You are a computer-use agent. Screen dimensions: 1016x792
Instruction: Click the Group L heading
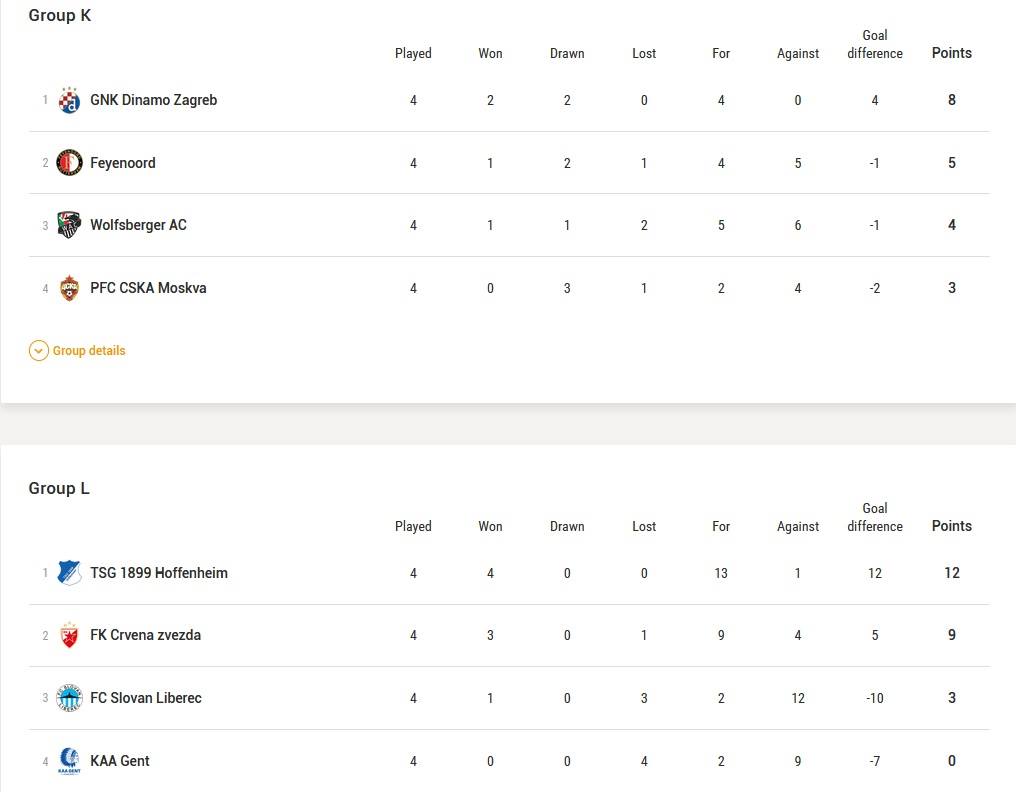tap(59, 488)
